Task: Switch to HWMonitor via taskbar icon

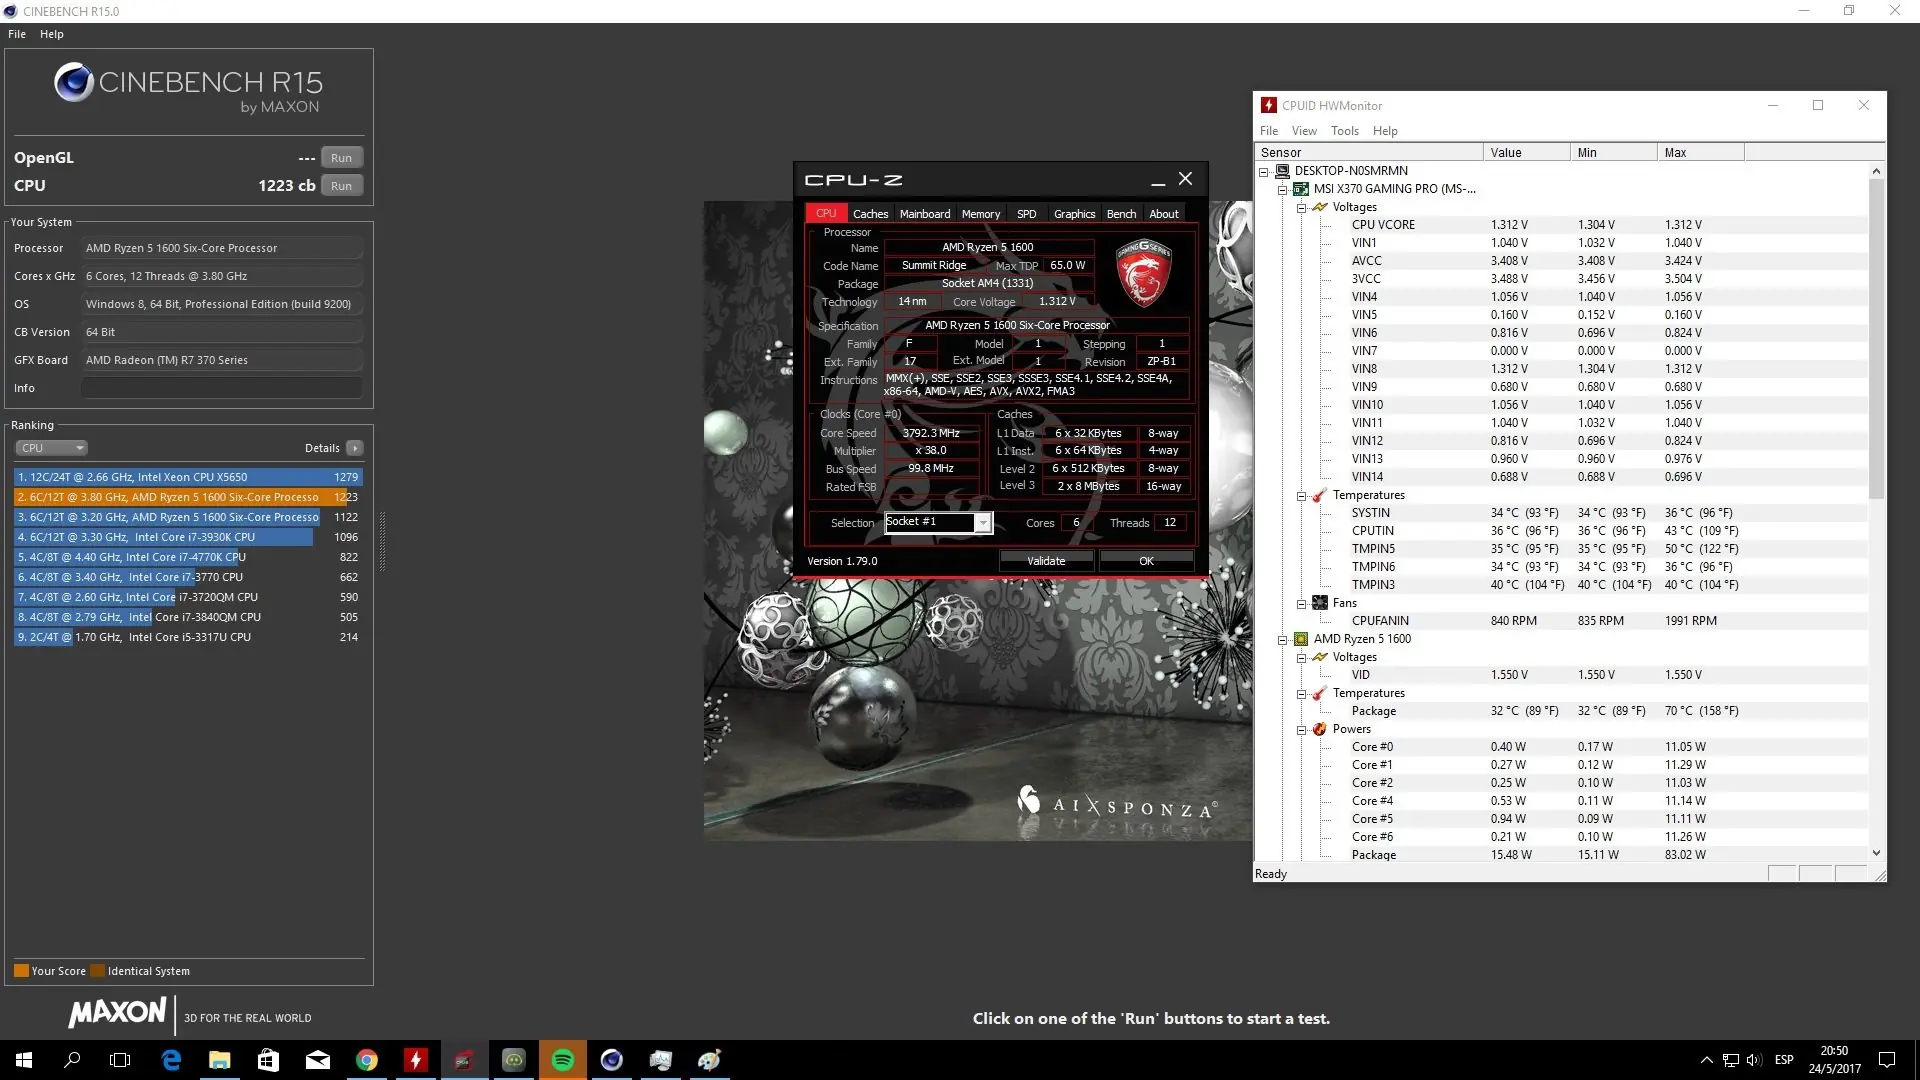Action: pos(416,1060)
